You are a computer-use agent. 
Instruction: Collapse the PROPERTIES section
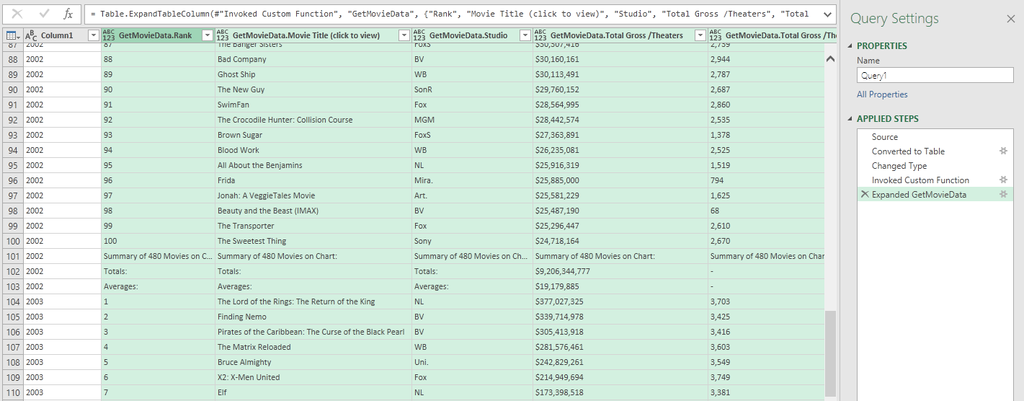(850, 46)
